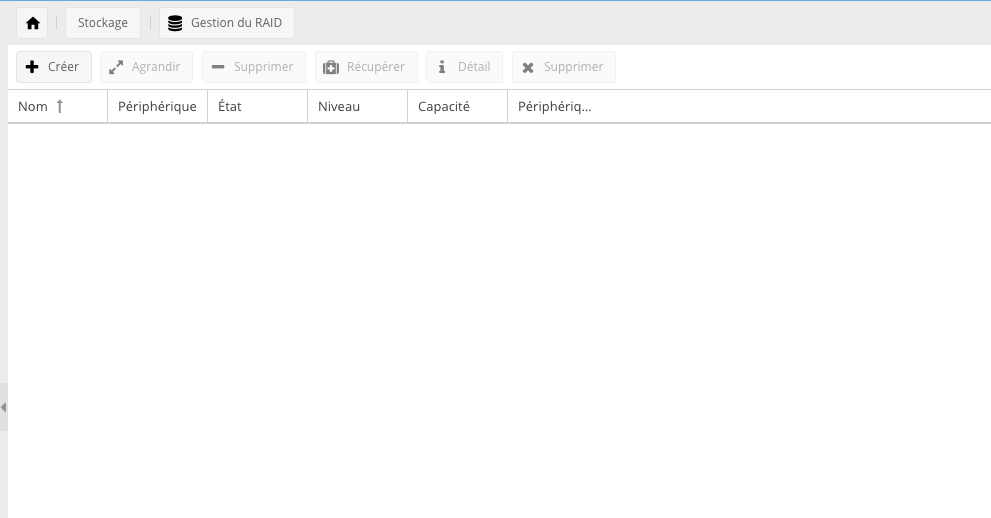Click the truncated Périphériq... column header

(x=555, y=106)
